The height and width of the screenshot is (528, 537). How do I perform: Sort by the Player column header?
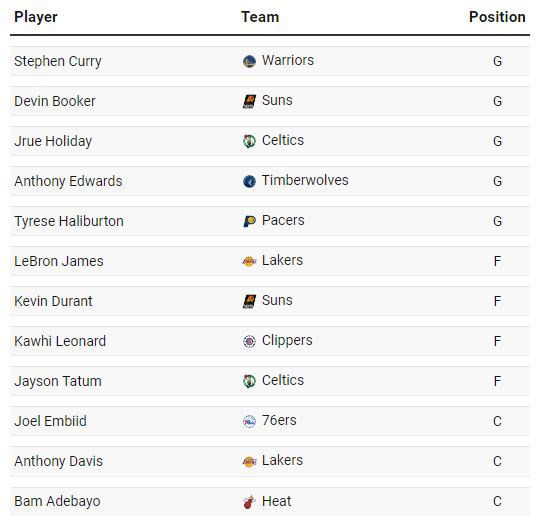36,17
